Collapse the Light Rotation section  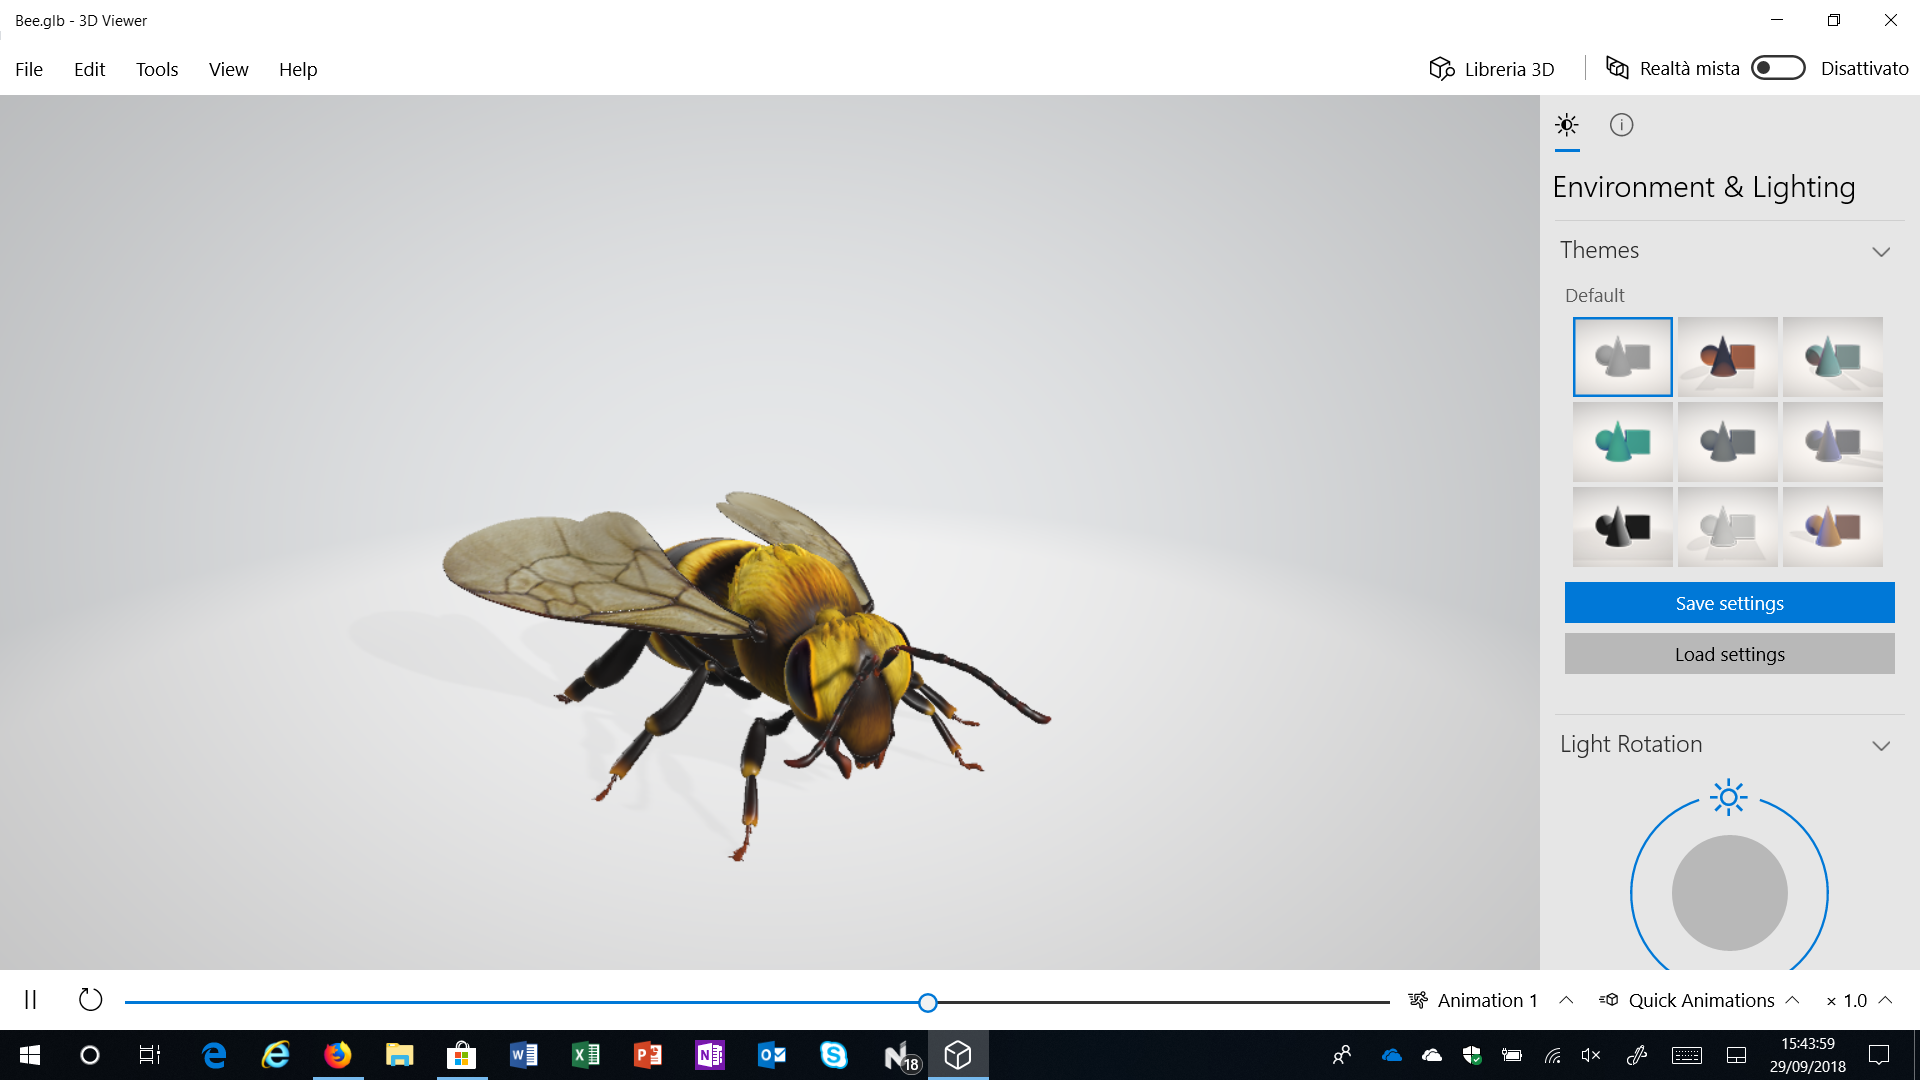point(1881,745)
